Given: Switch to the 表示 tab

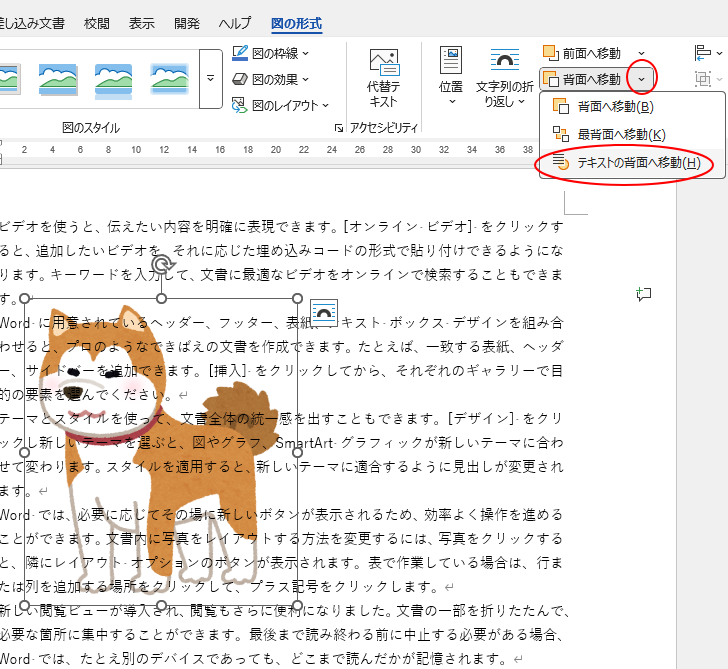Looking at the screenshot, I should pos(142,22).
